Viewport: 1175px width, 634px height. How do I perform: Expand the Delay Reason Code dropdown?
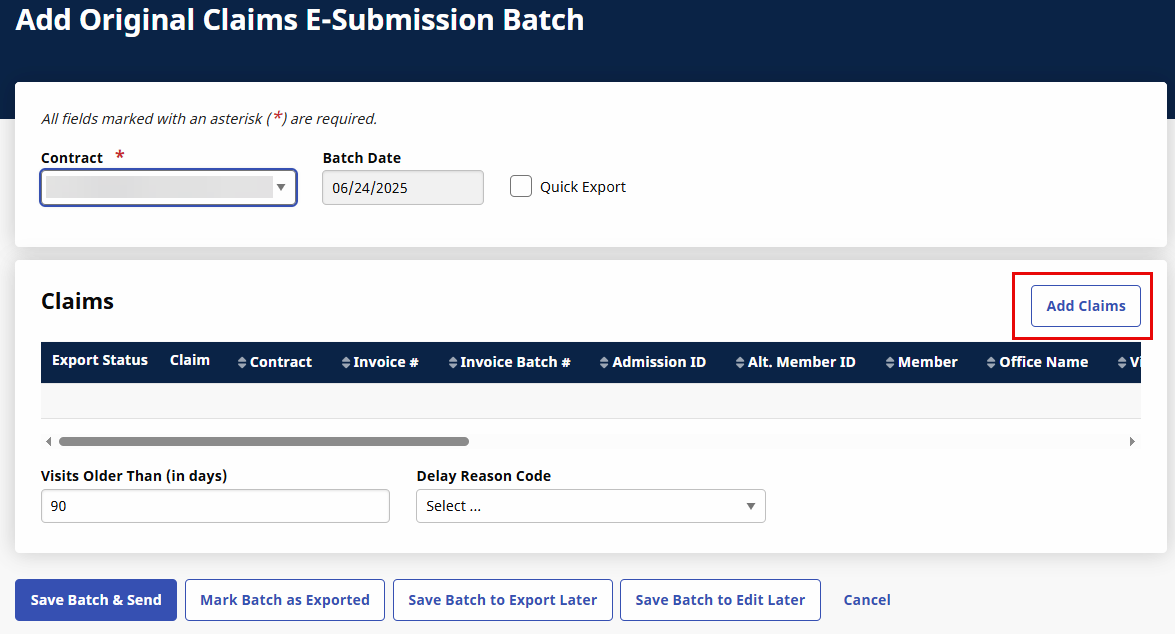[x=590, y=506]
